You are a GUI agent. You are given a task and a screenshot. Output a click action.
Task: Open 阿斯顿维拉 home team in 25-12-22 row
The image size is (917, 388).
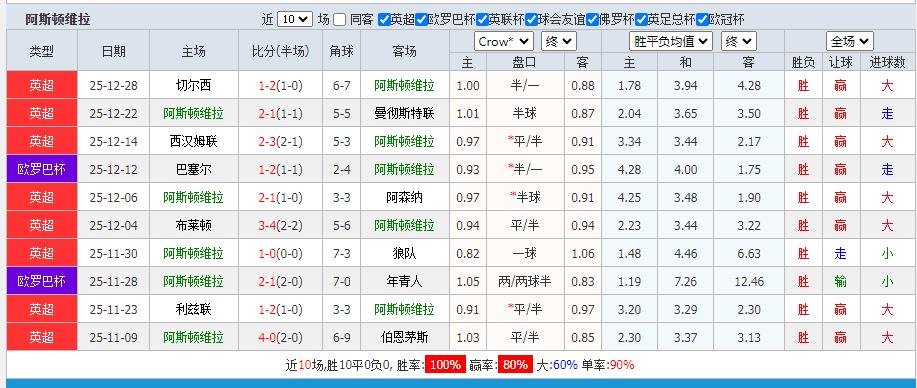click(194, 114)
